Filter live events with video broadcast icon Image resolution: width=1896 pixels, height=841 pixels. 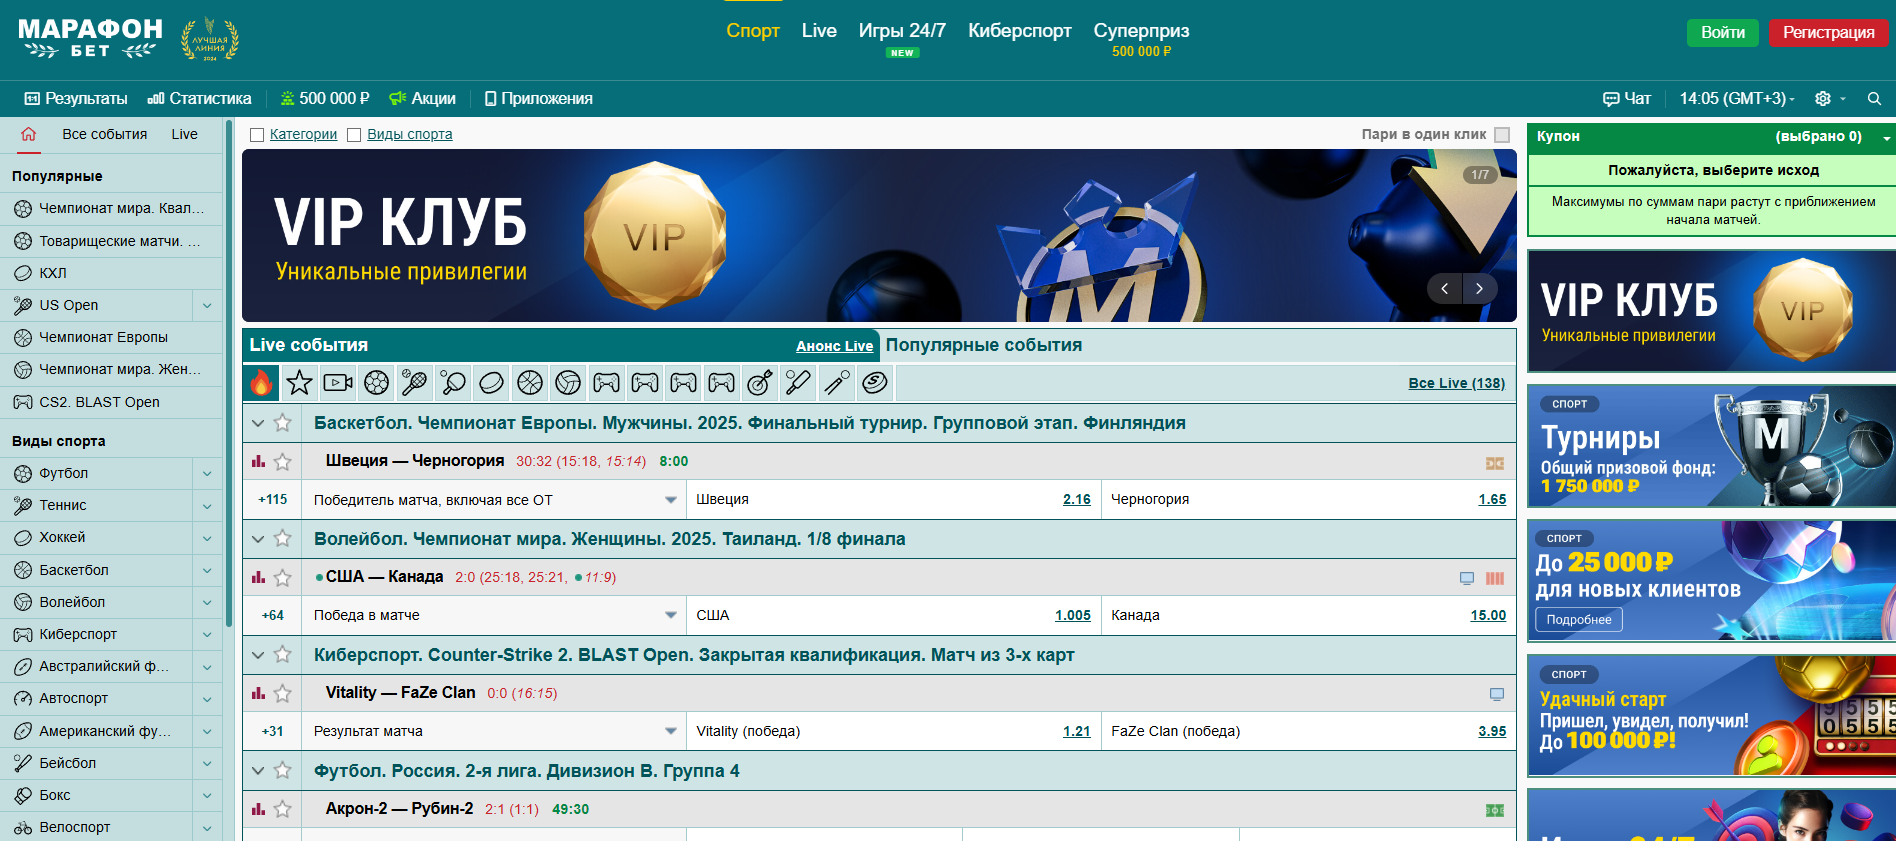pyautogui.click(x=338, y=382)
